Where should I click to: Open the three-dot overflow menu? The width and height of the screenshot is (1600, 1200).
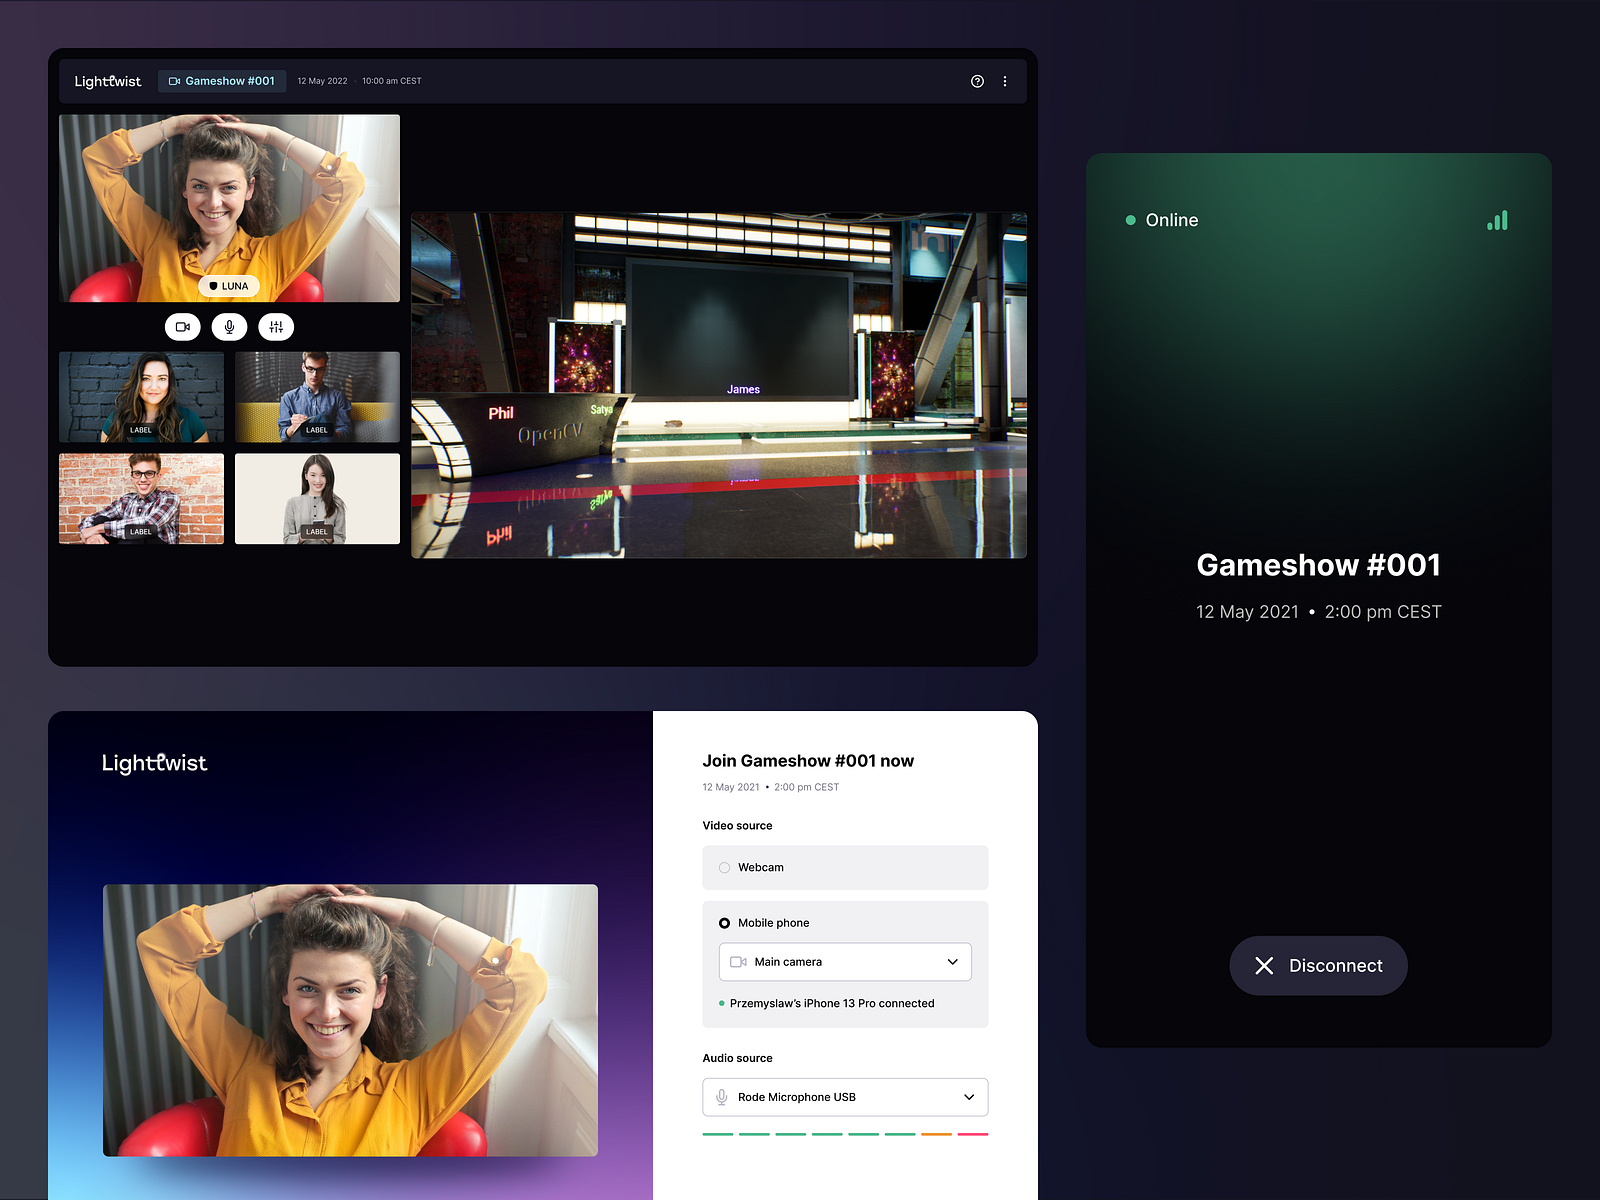click(1005, 81)
